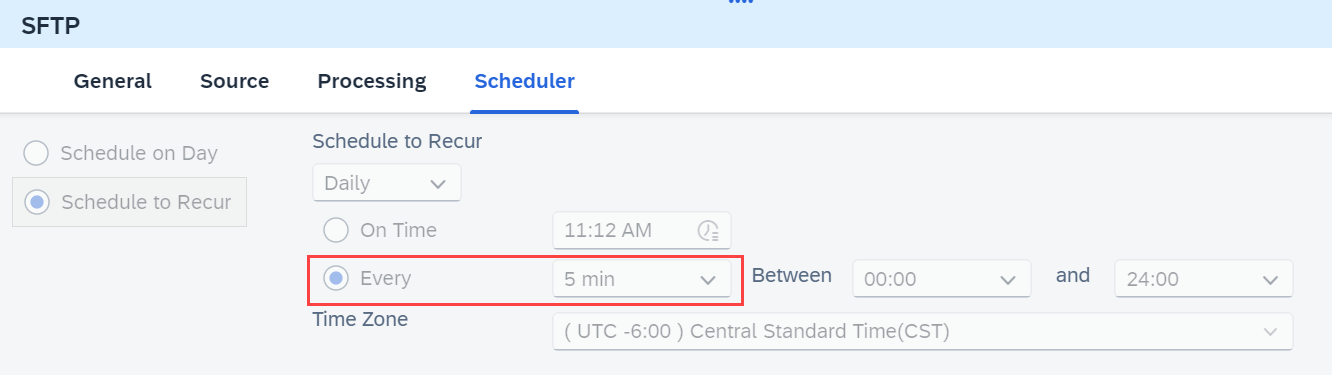Open the Central Standard Time zone dropdown

coord(923,332)
